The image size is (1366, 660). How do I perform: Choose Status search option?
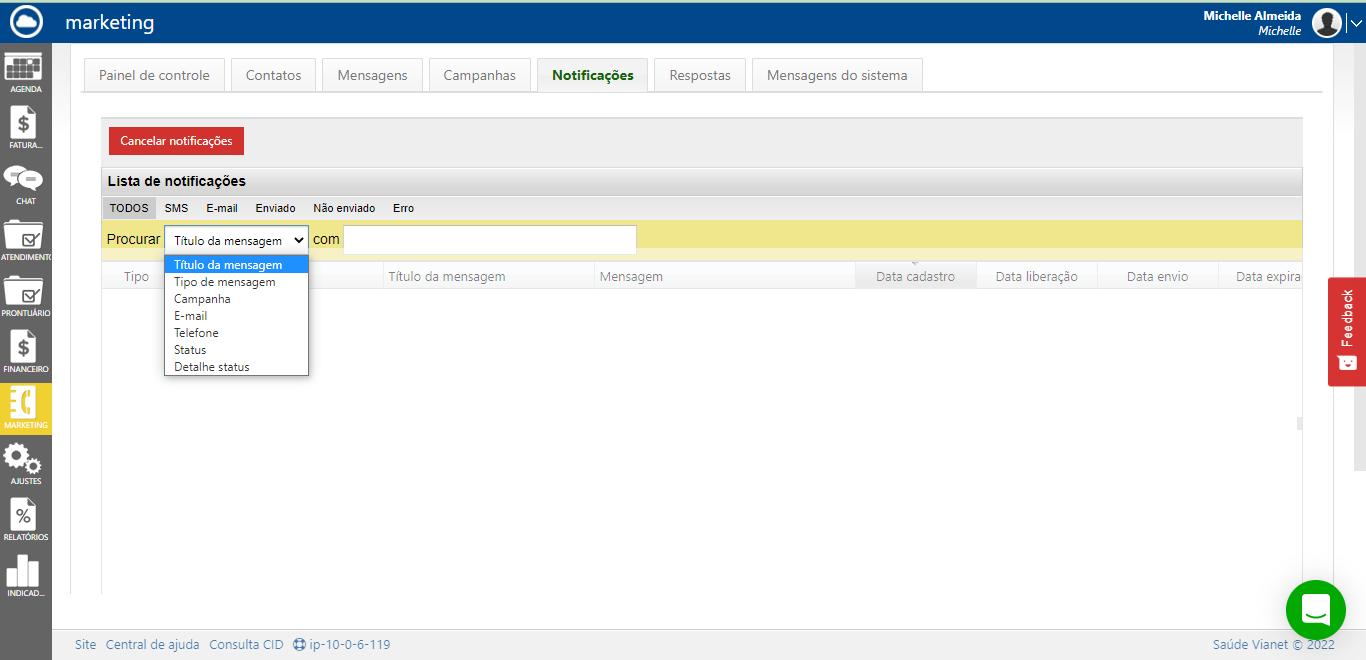click(x=236, y=350)
